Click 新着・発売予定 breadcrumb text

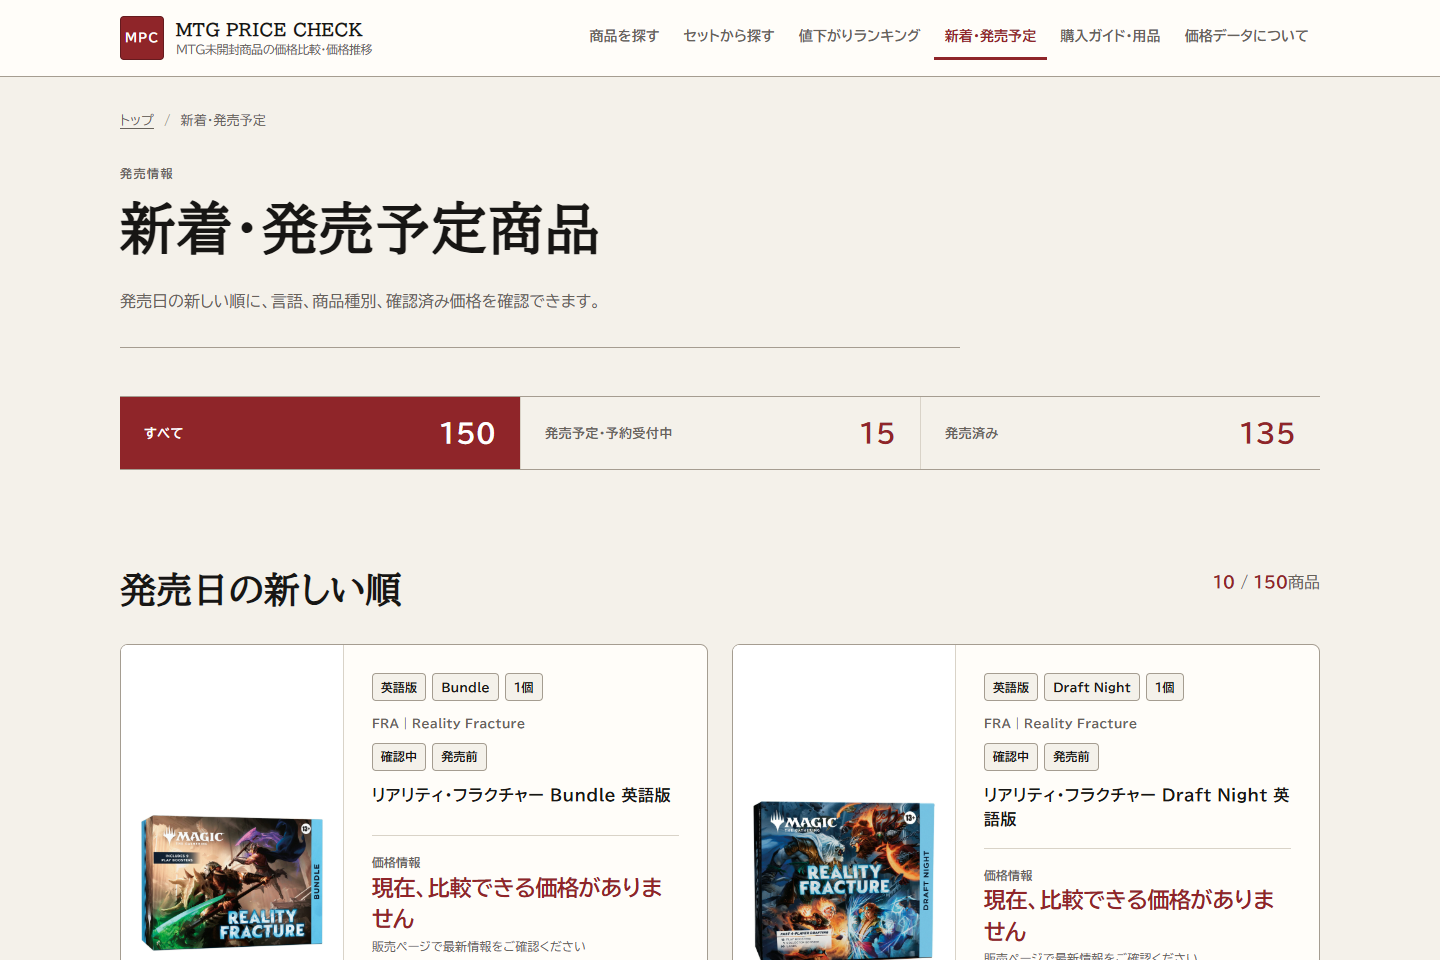click(223, 120)
